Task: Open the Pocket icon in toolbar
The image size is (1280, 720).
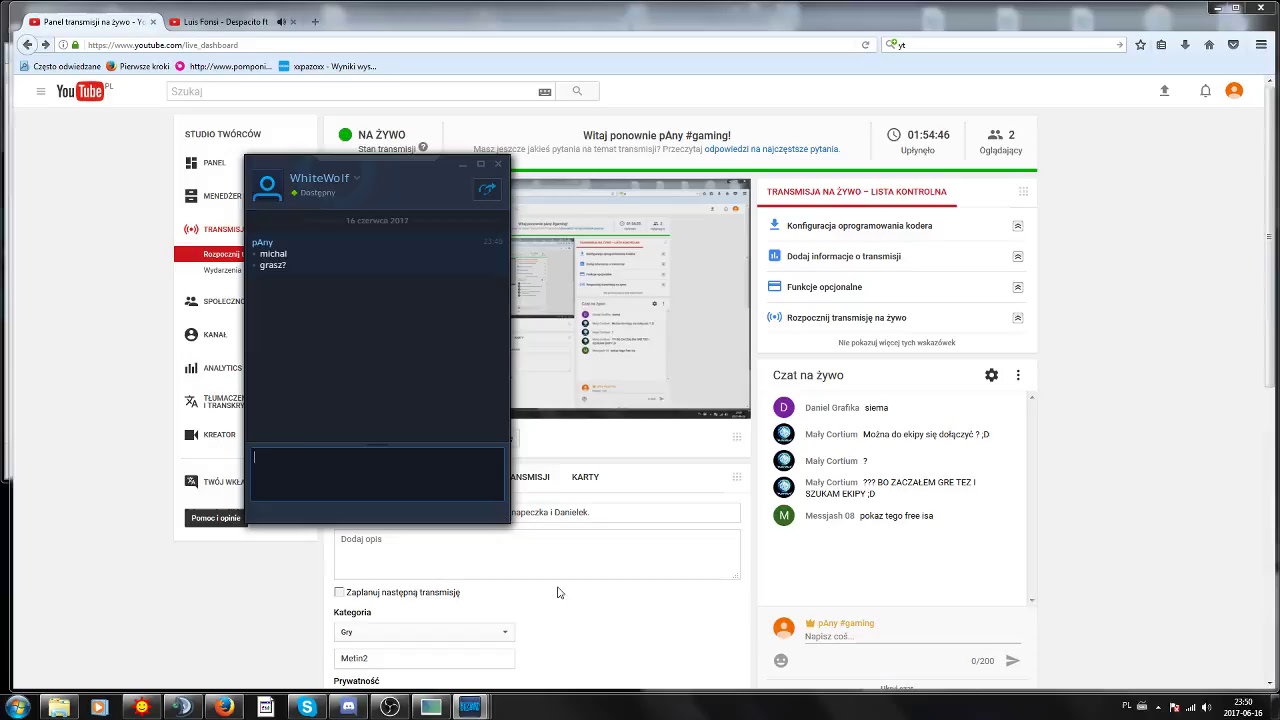Action: tap(1233, 45)
